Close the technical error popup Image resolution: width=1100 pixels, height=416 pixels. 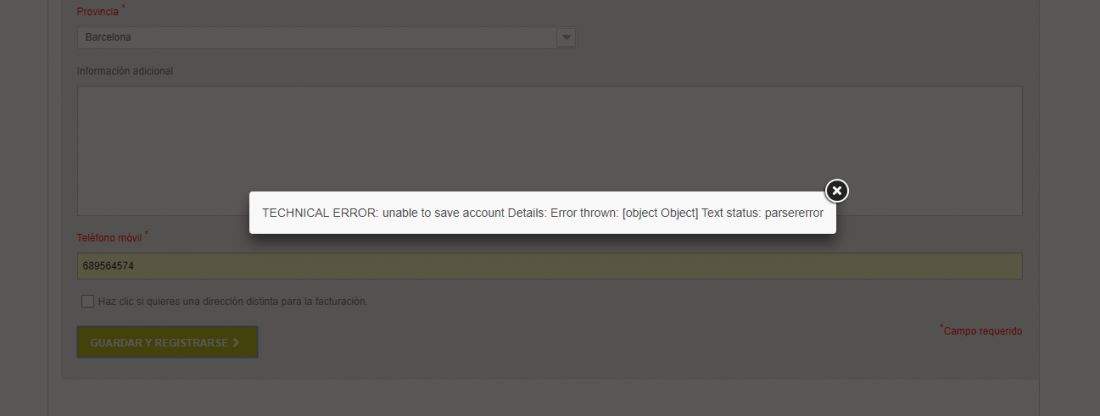(837, 190)
